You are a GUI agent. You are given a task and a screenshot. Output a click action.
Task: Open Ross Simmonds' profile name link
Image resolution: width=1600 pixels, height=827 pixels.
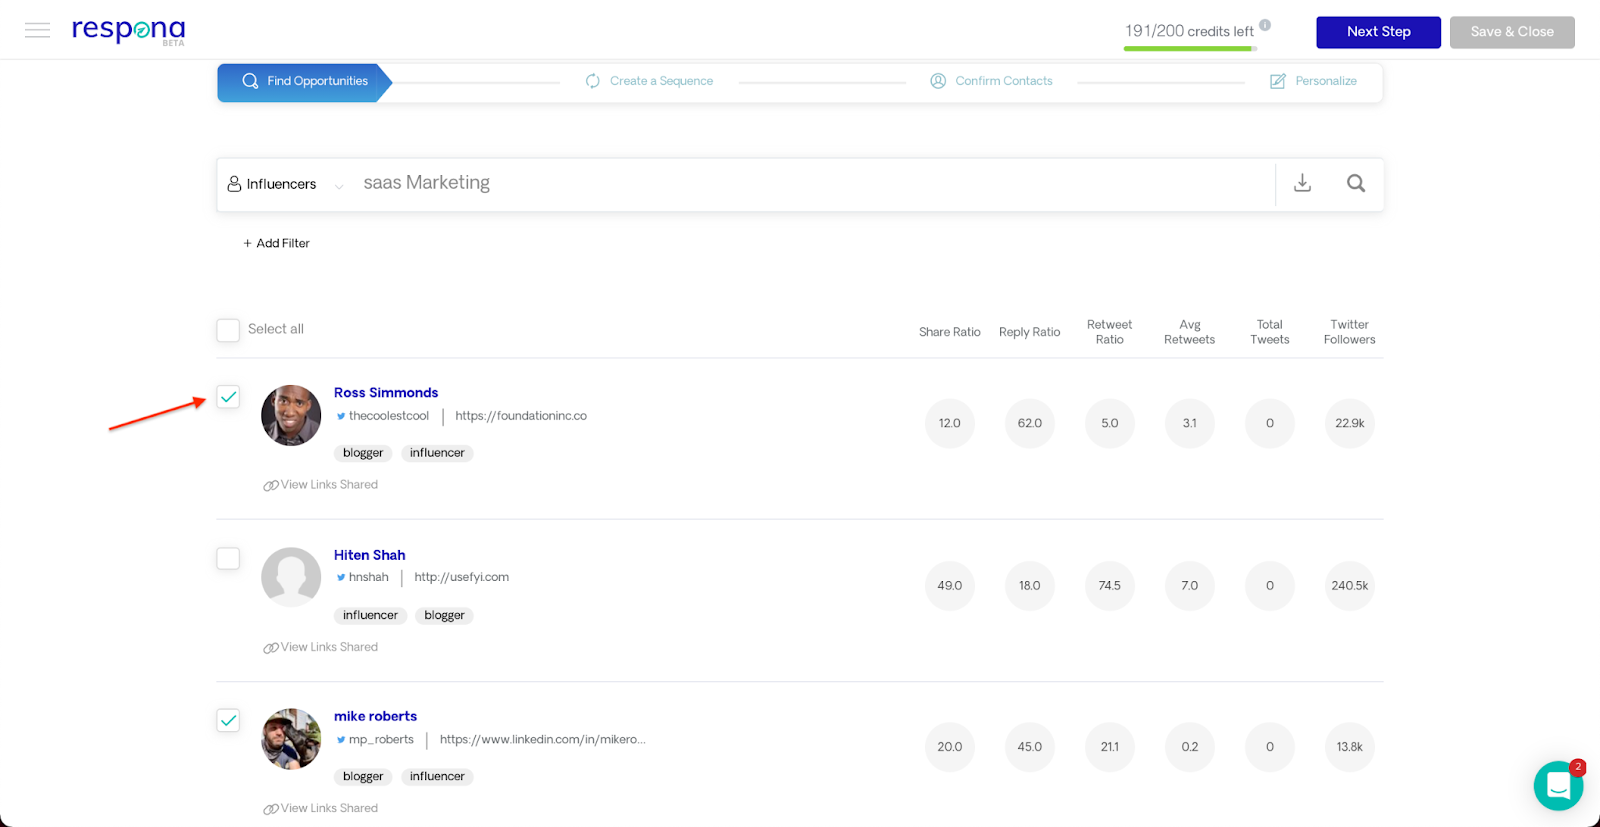tap(386, 393)
